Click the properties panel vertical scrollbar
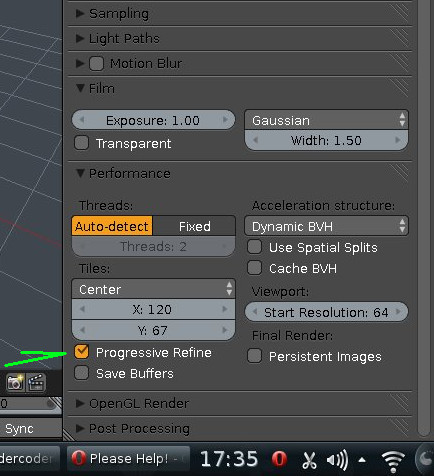 click(x=424, y=217)
